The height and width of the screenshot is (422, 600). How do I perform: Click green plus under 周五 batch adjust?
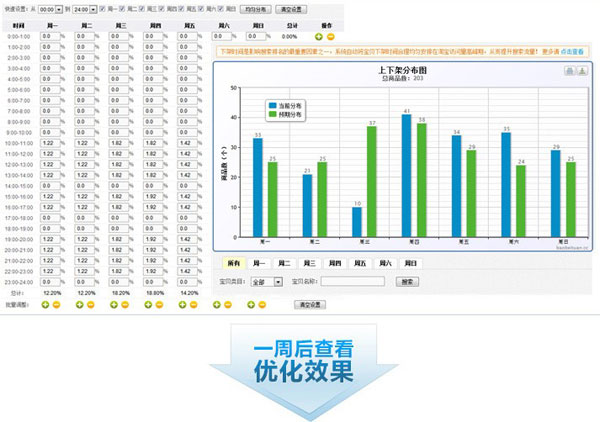tap(183, 304)
